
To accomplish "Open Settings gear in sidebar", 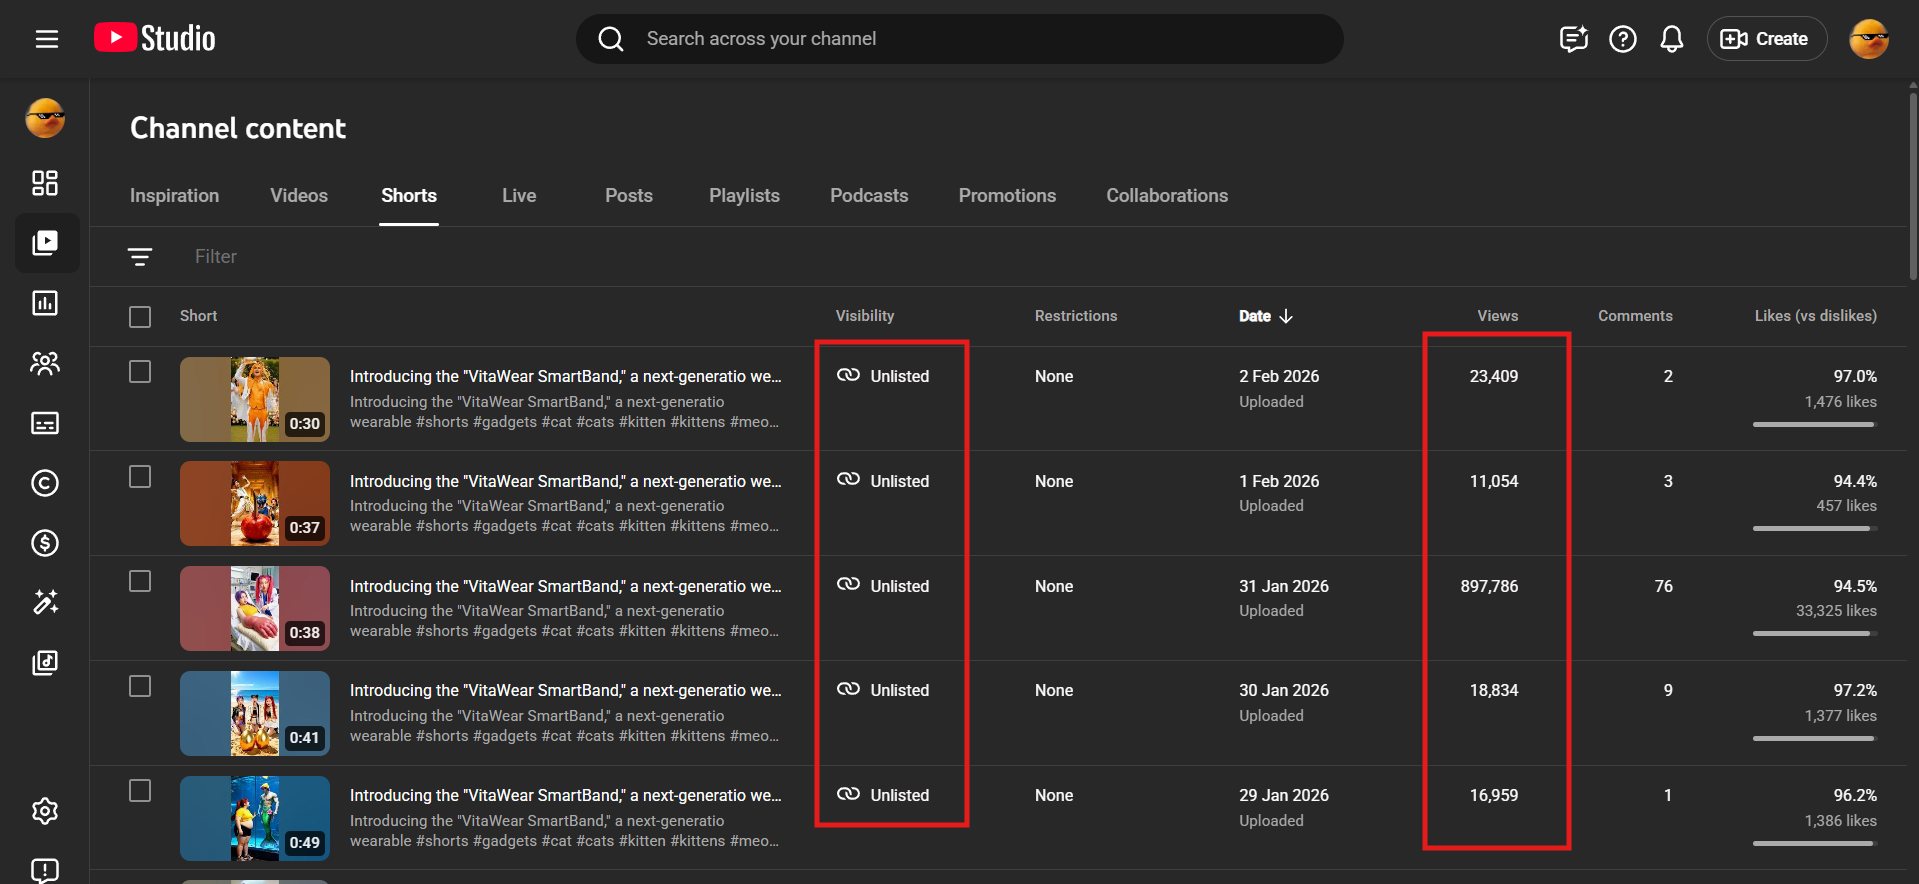I will pyautogui.click(x=45, y=811).
